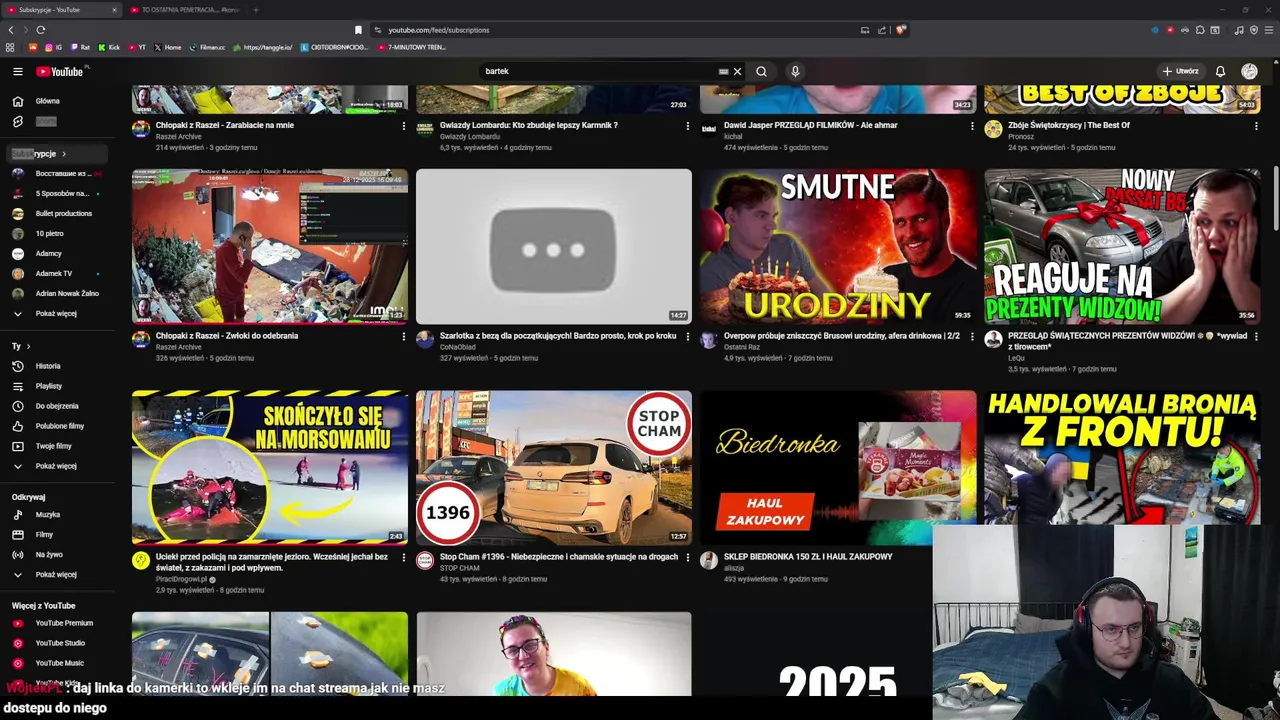Open the YouTube hamburger guide menu
The height and width of the screenshot is (720, 1280).
[x=17, y=71]
